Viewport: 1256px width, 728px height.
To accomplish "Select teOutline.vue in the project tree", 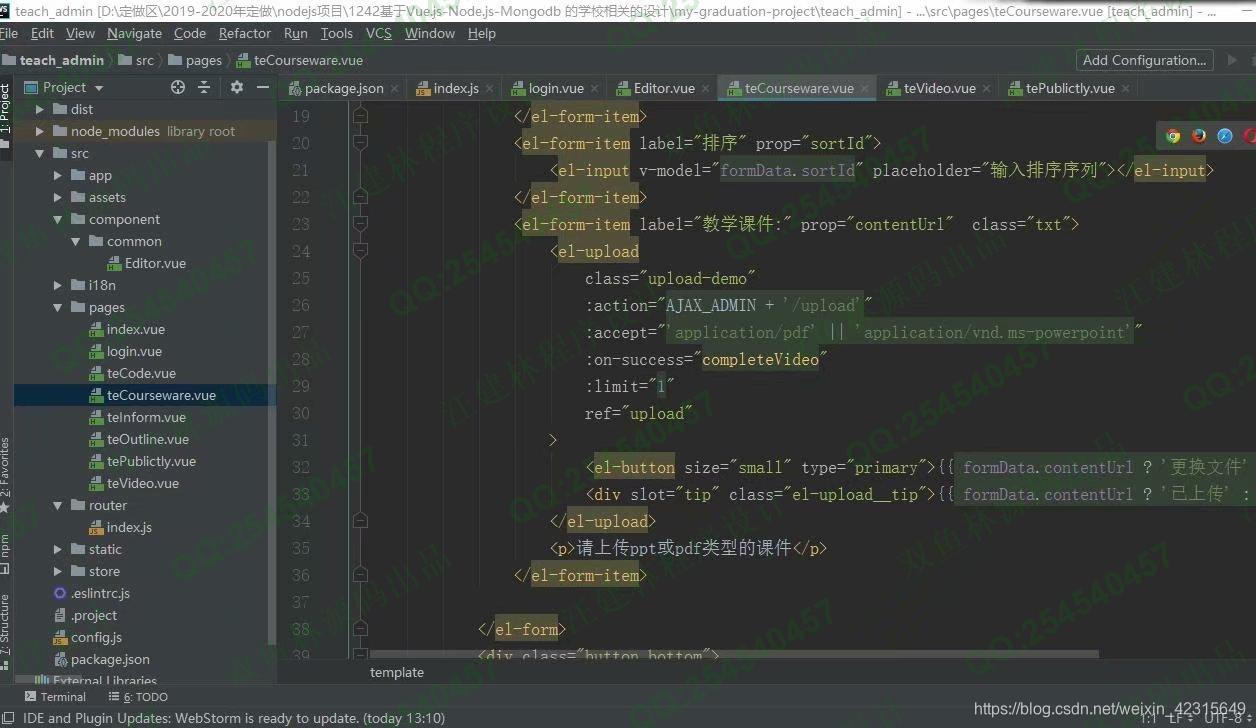I will (148, 439).
